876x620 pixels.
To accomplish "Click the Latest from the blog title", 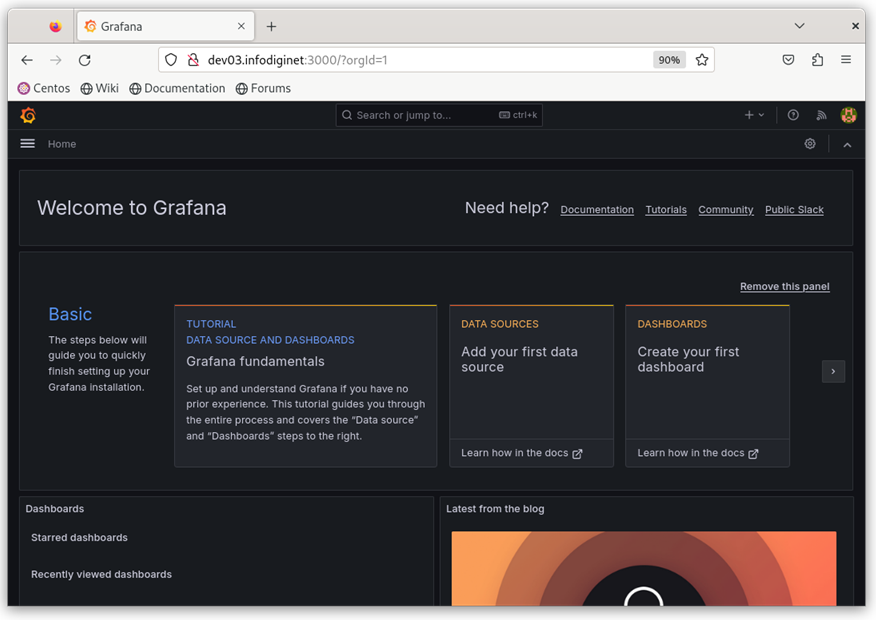I will (495, 509).
